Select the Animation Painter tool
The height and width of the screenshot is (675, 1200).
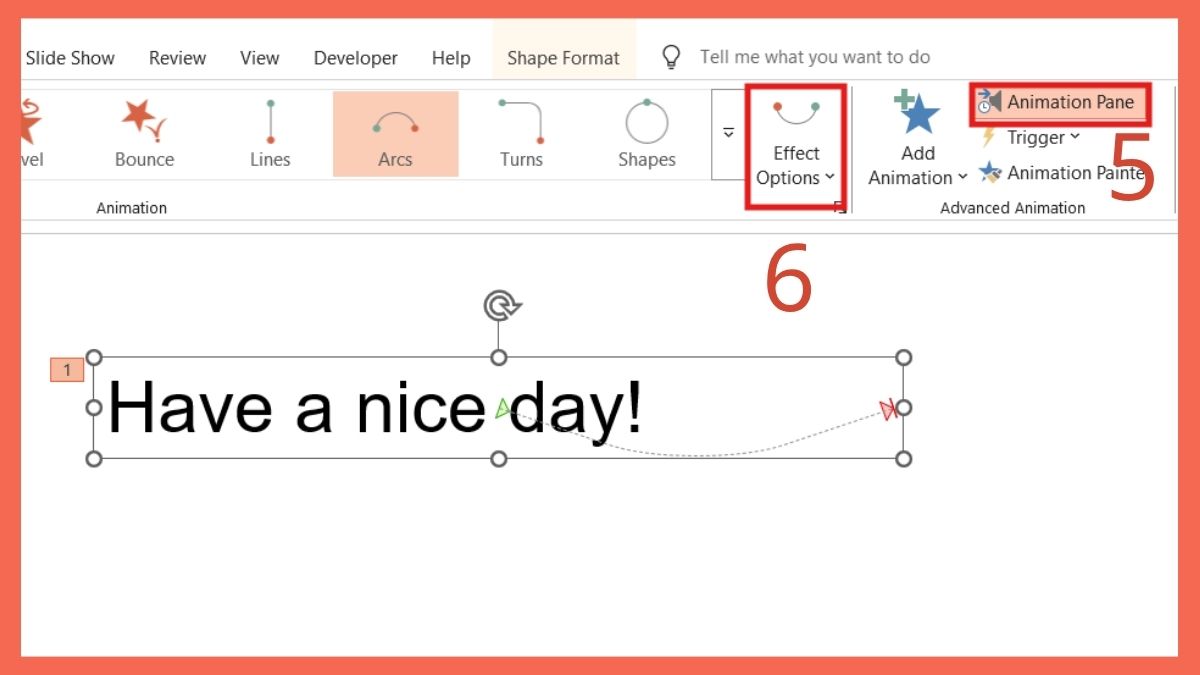pyautogui.click(x=1063, y=172)
